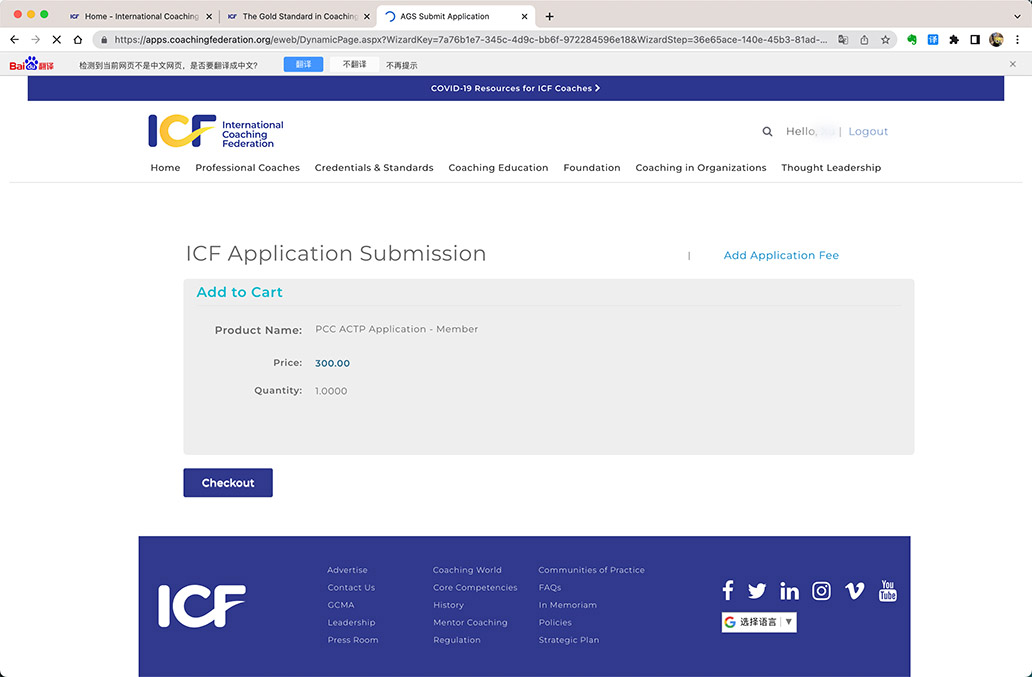Click the ICF logo in header

click(x=216, y=131)
